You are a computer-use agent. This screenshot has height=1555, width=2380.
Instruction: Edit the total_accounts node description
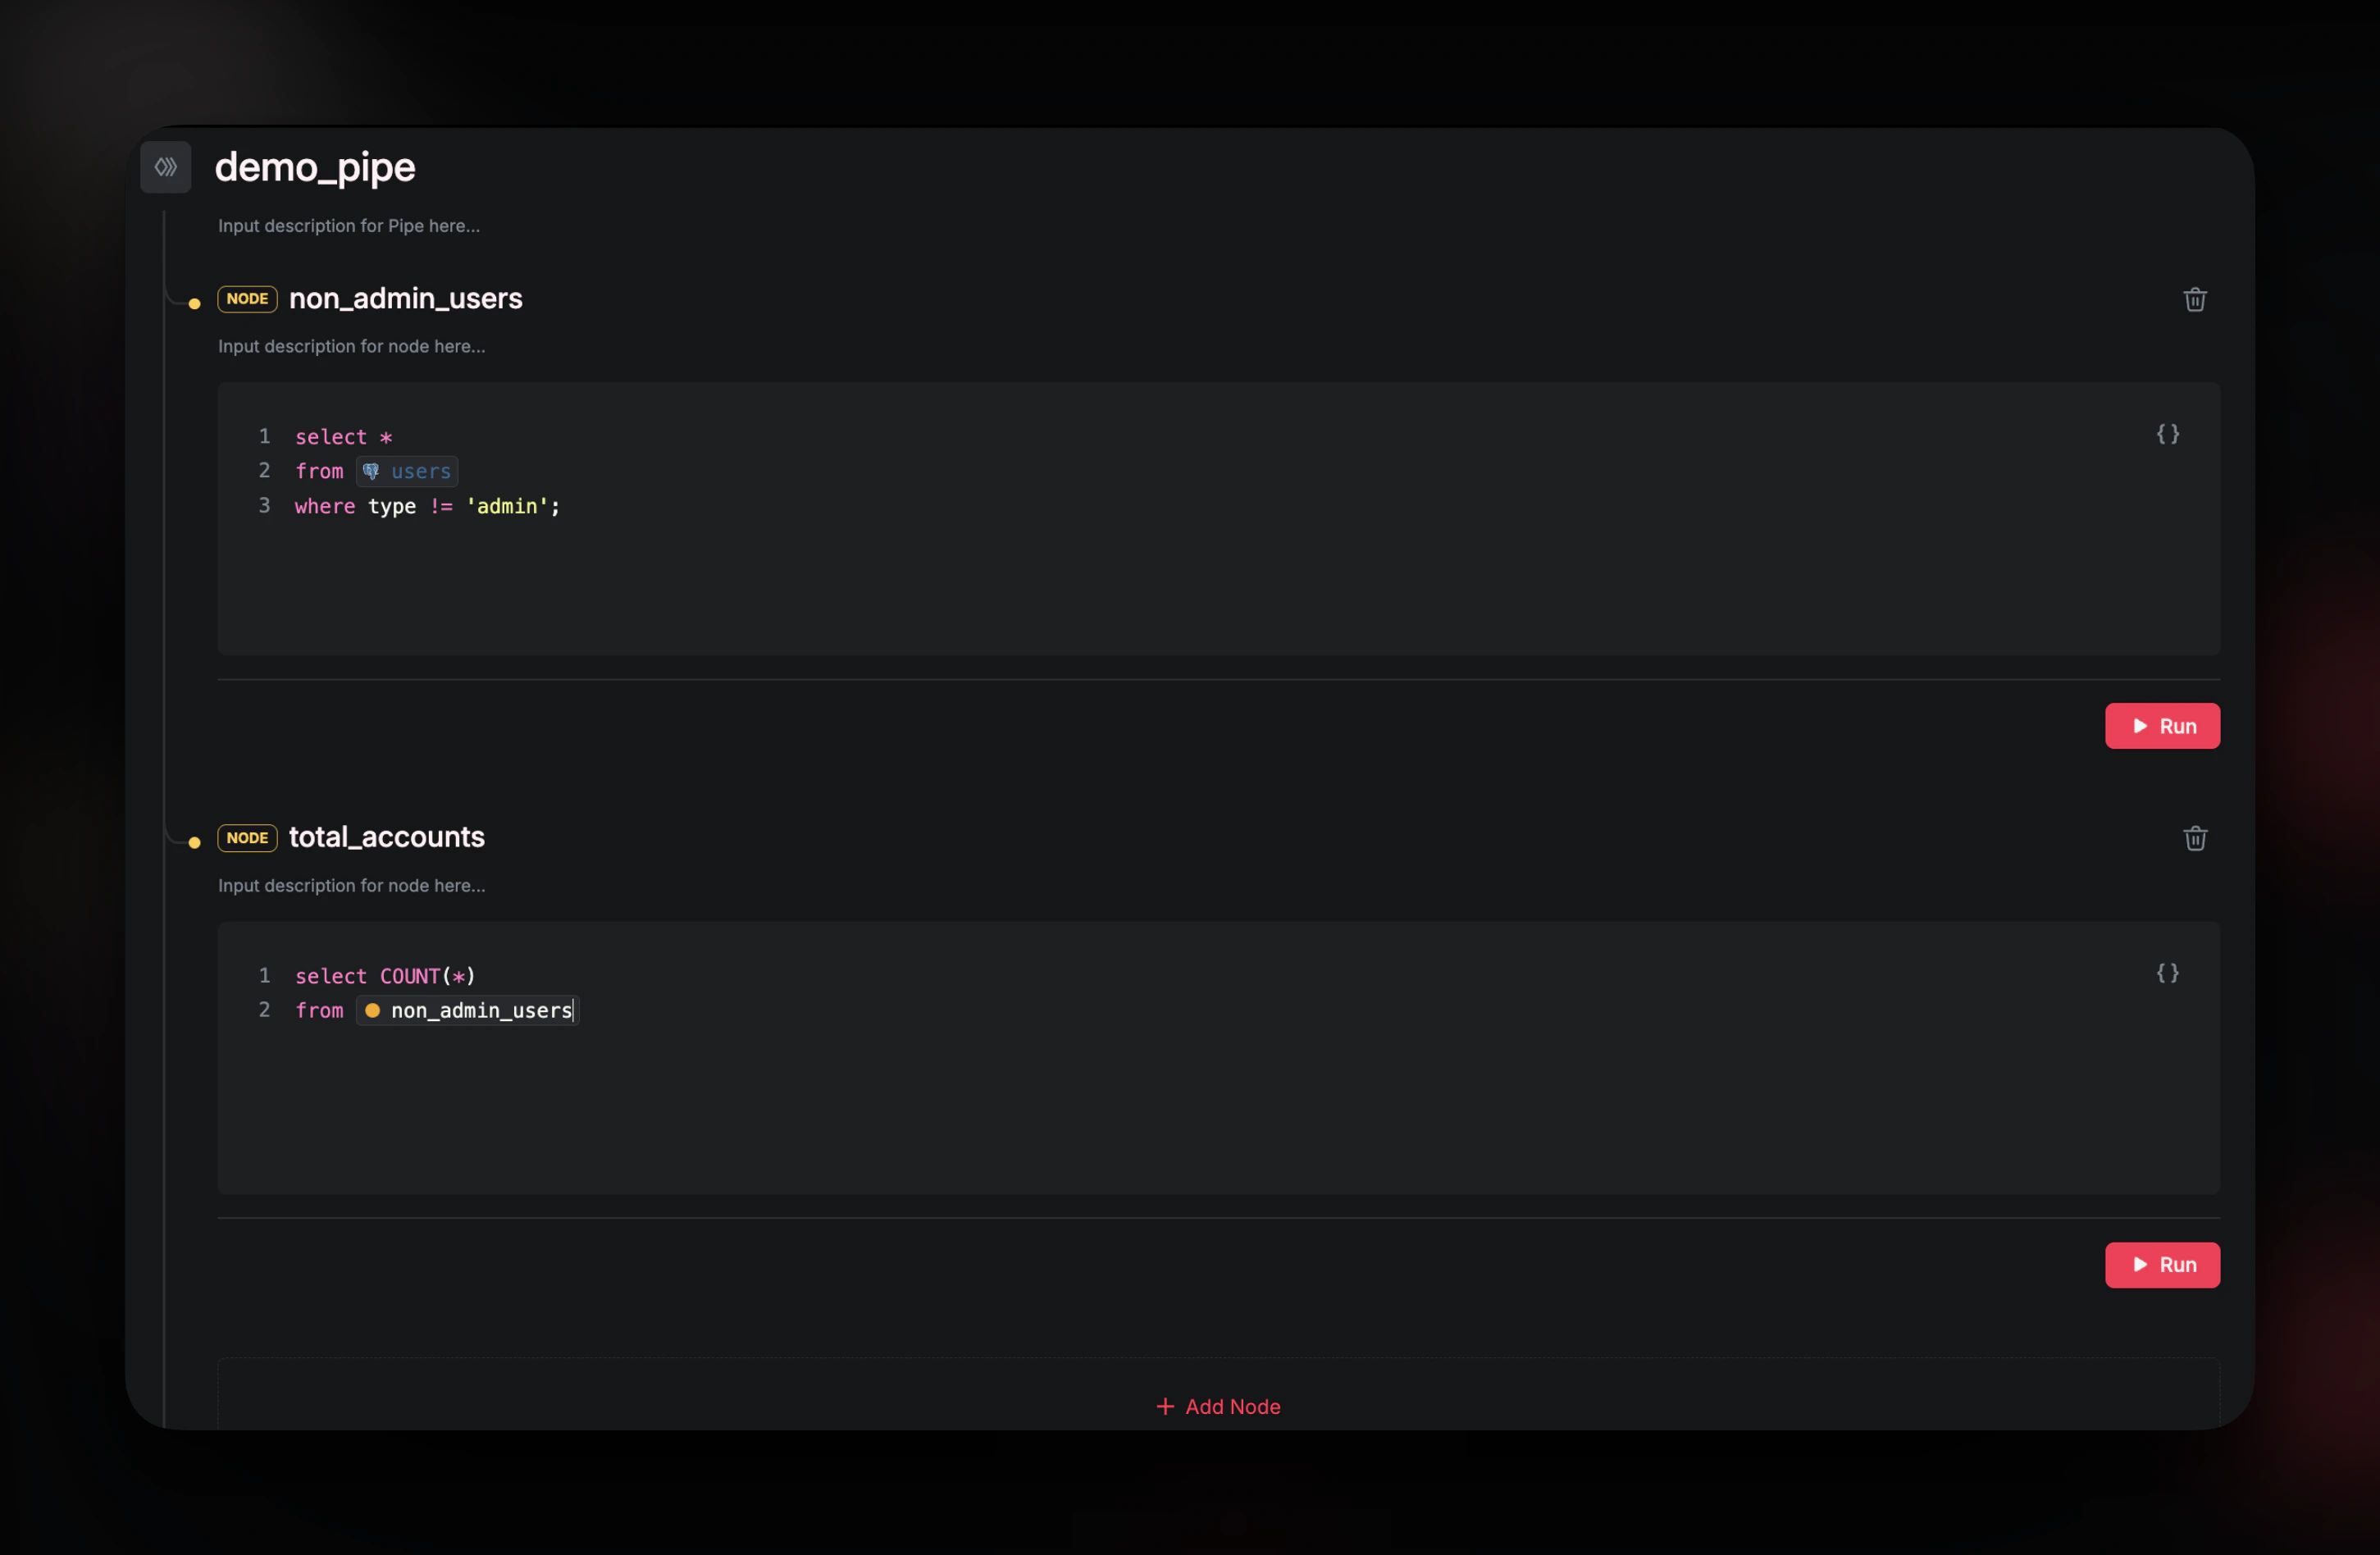point(351,885)
